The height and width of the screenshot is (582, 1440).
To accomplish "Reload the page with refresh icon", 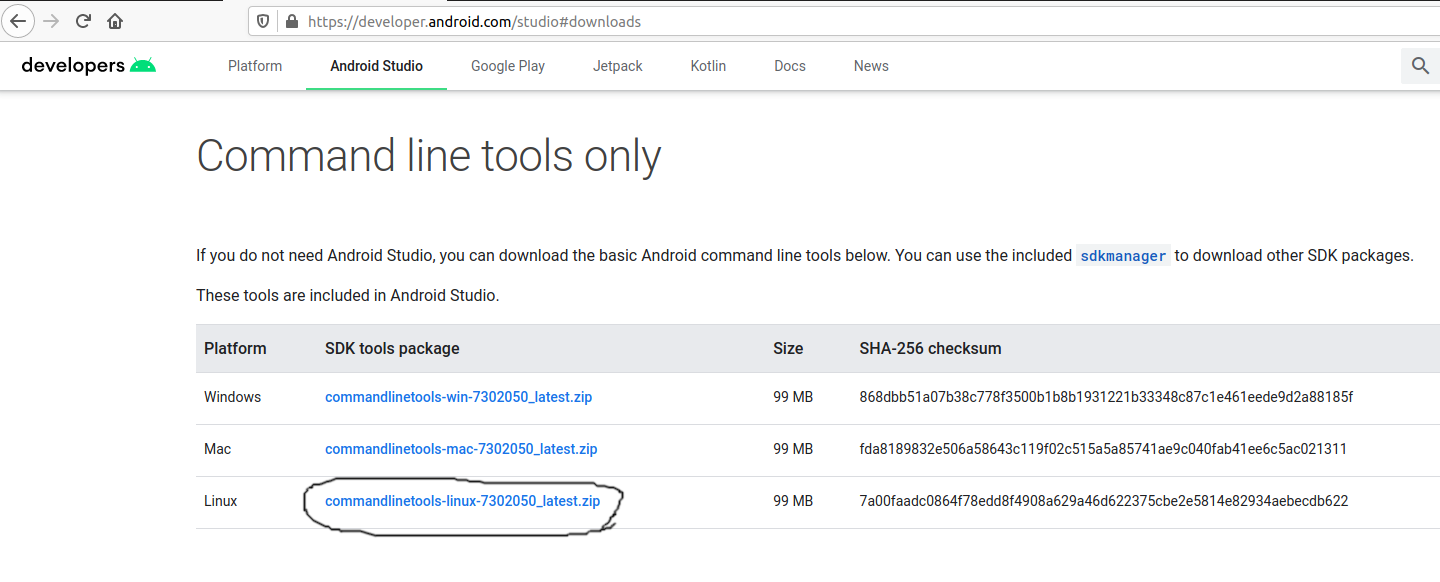I will [x=83, y=21].
